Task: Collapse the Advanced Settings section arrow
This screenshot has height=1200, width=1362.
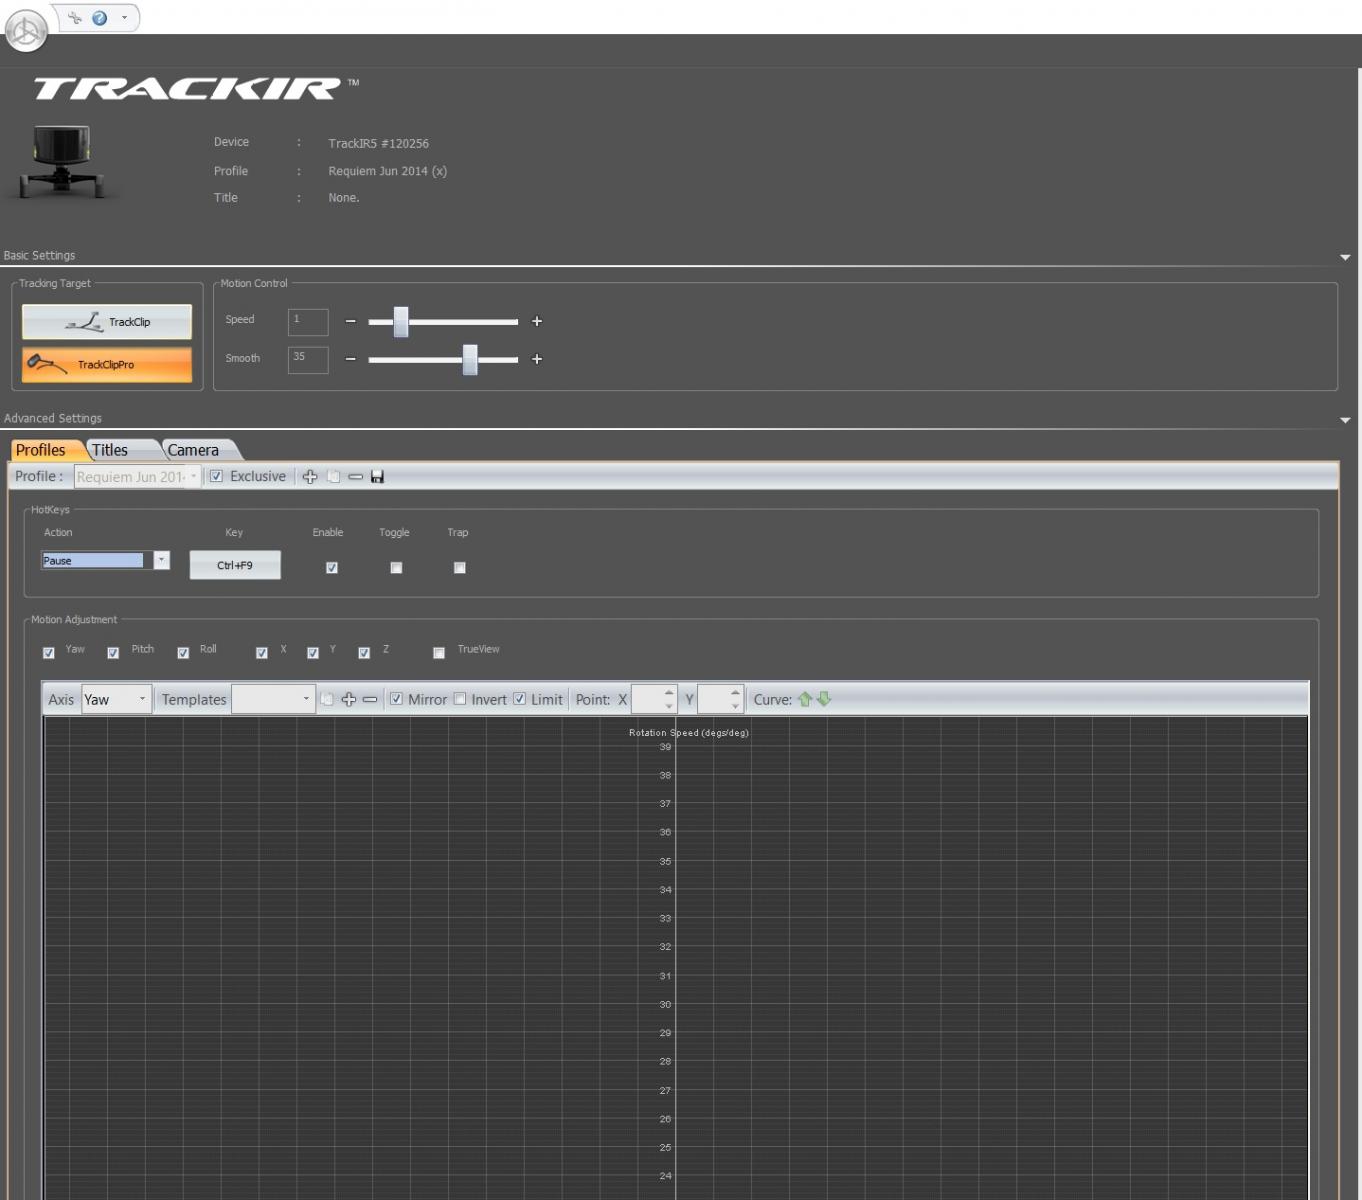Action: pos(1345,420)
